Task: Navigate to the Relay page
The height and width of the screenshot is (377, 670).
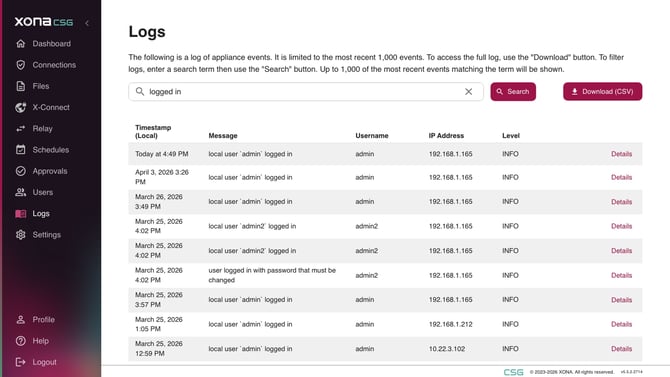Action: (42, 129)
